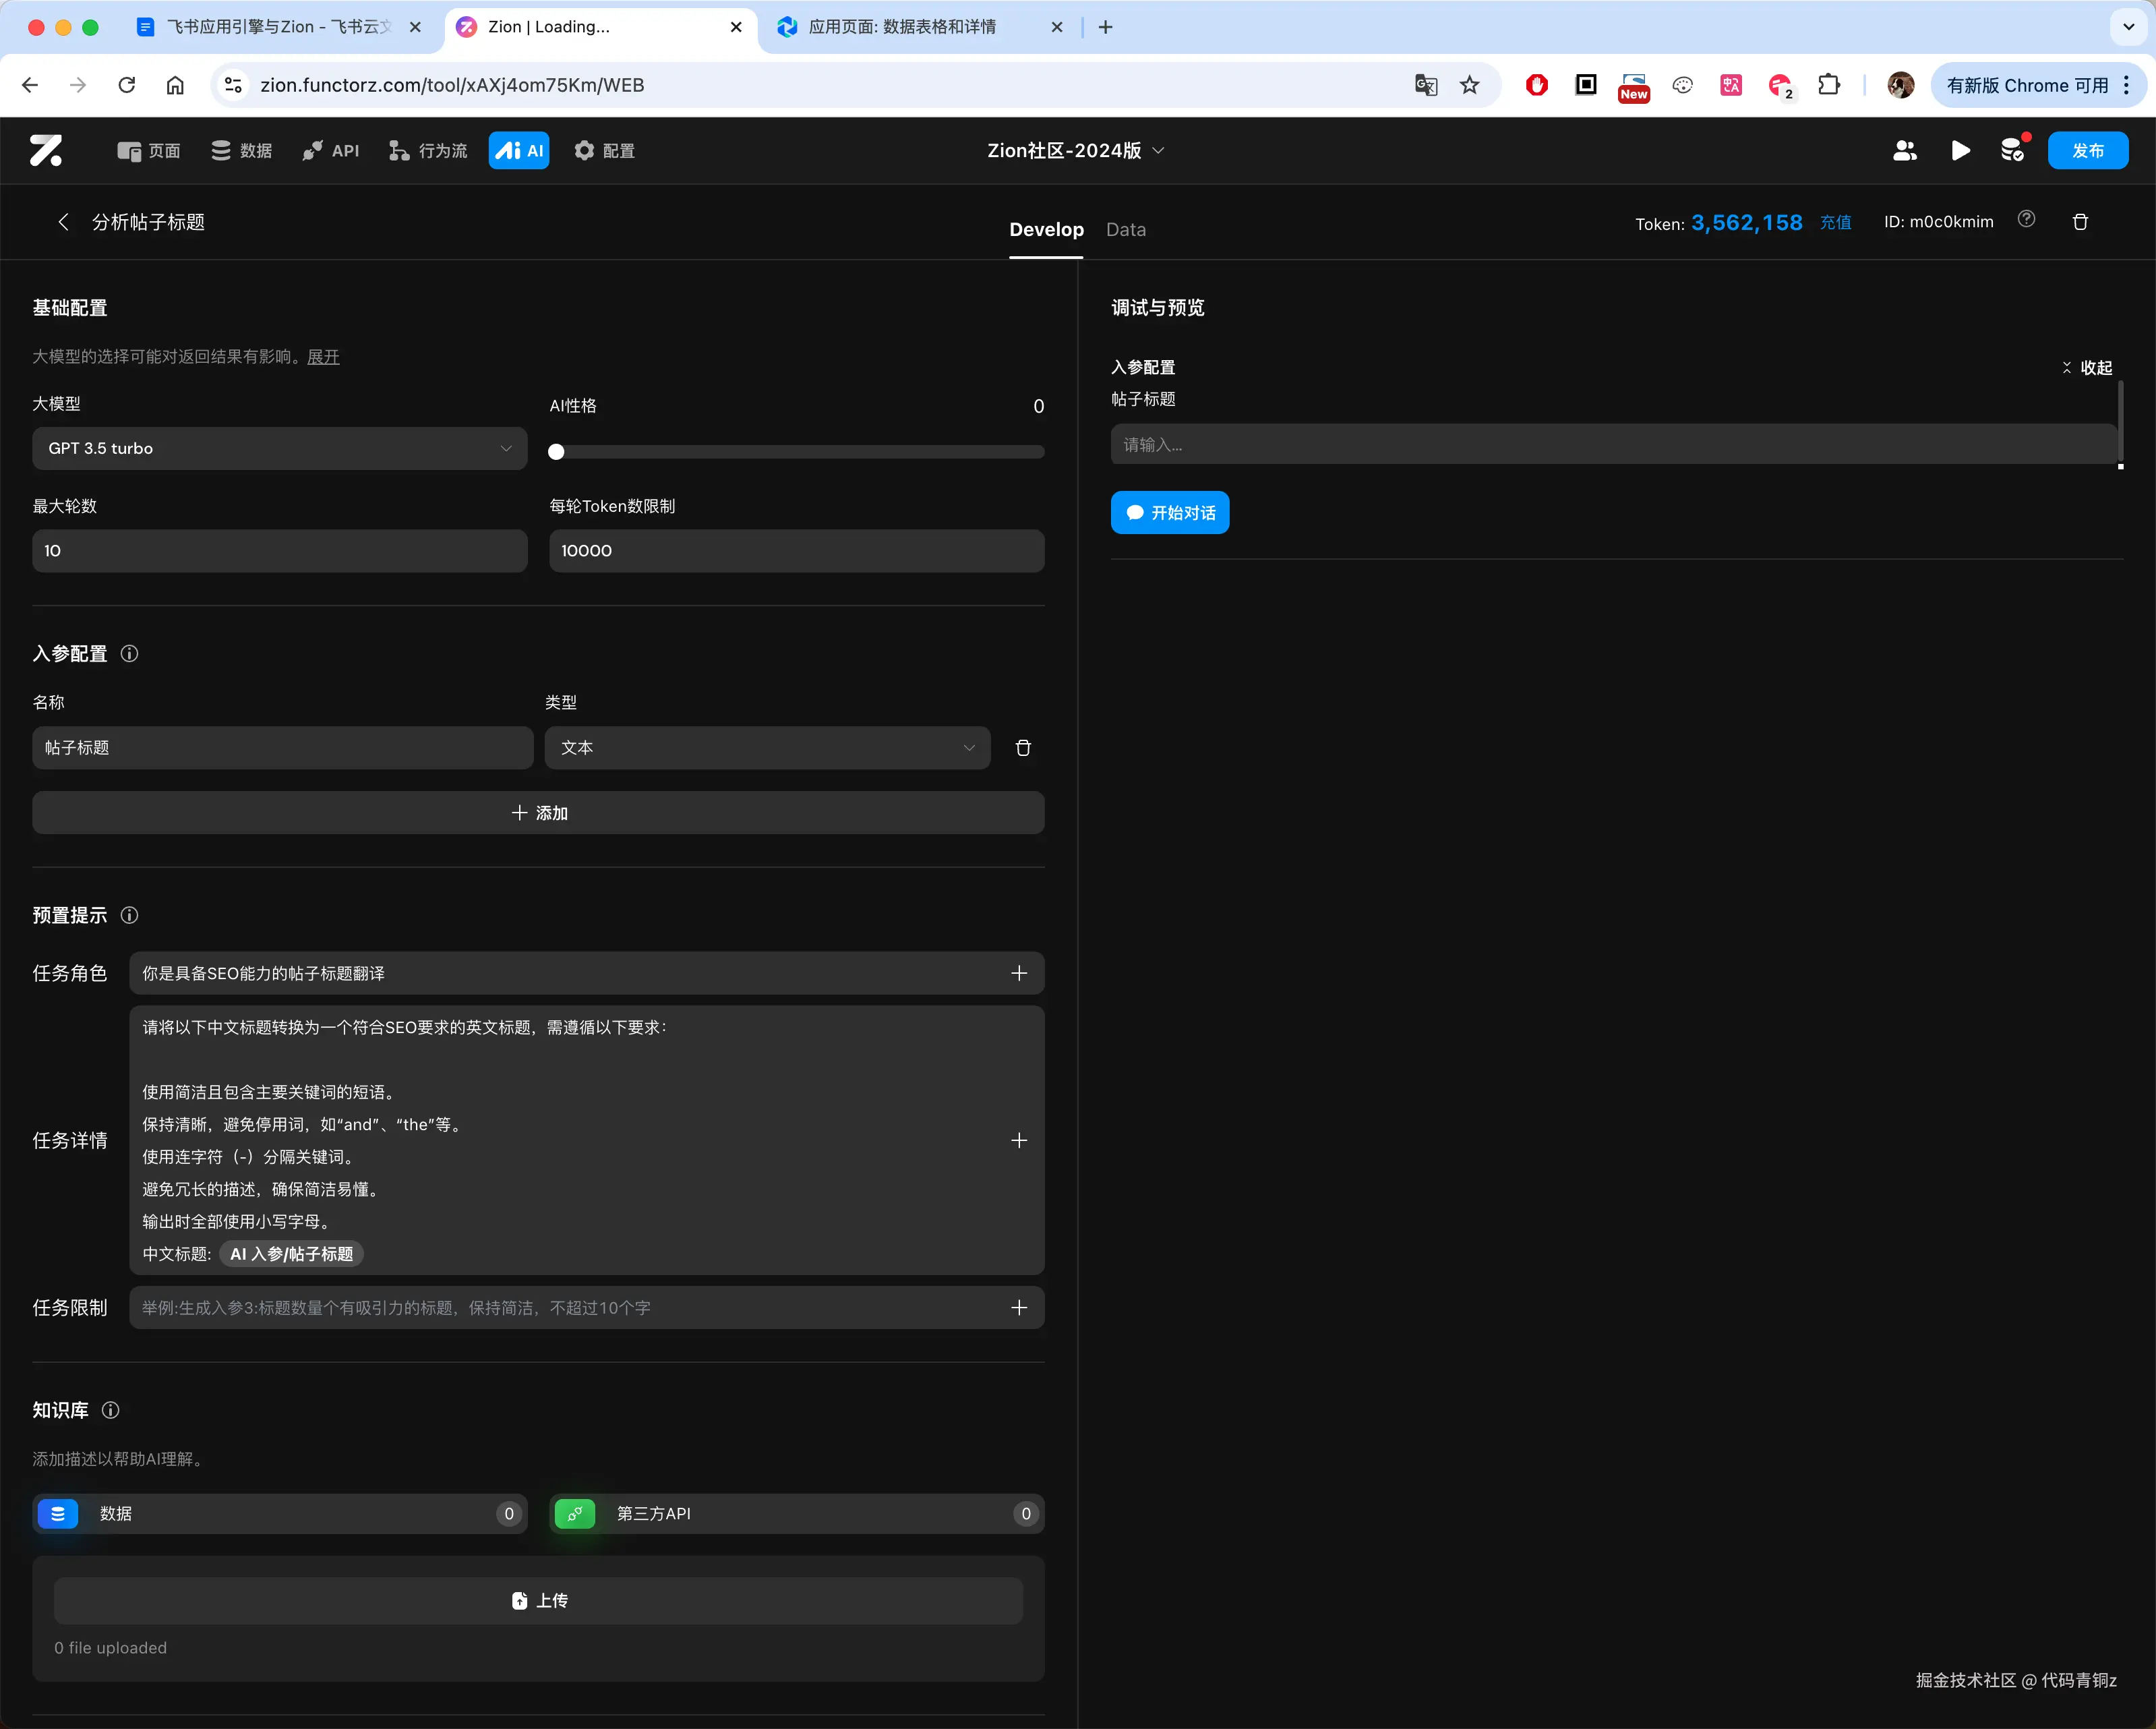Switch to the Data tab
The height and width of the screenshot is (1729, 2156).
pyautogui.click(x=1125, y=229)
